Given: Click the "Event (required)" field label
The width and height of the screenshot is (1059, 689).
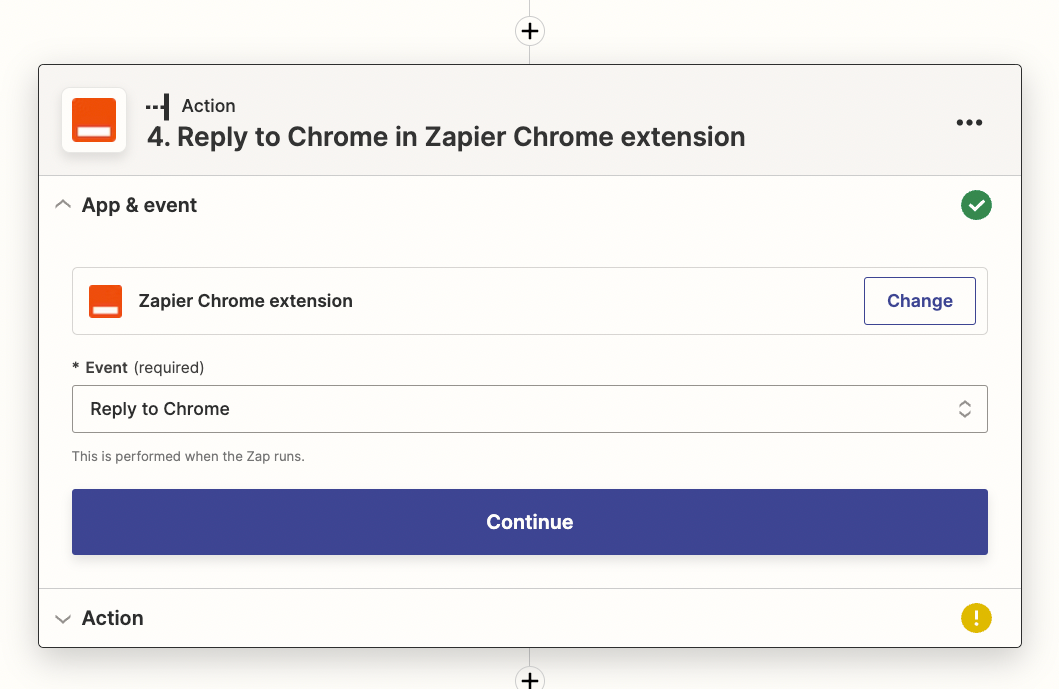Looking at the screenshot, I should coord(138,367).
